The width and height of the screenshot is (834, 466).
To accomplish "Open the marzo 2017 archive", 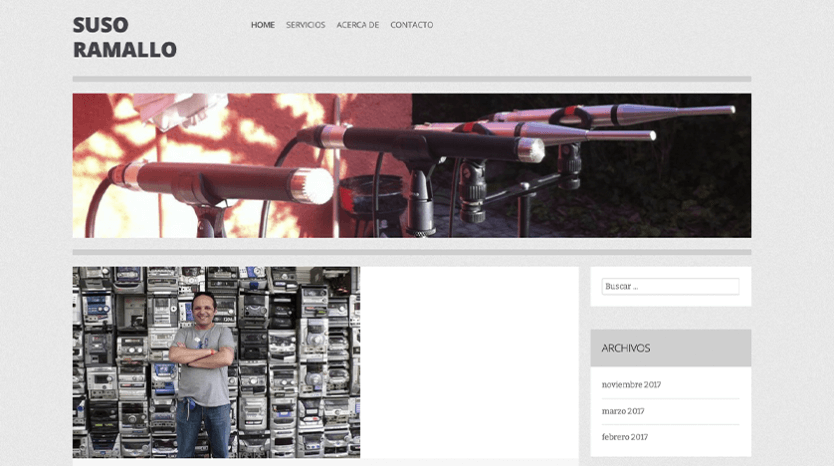I will click(623, 411).
